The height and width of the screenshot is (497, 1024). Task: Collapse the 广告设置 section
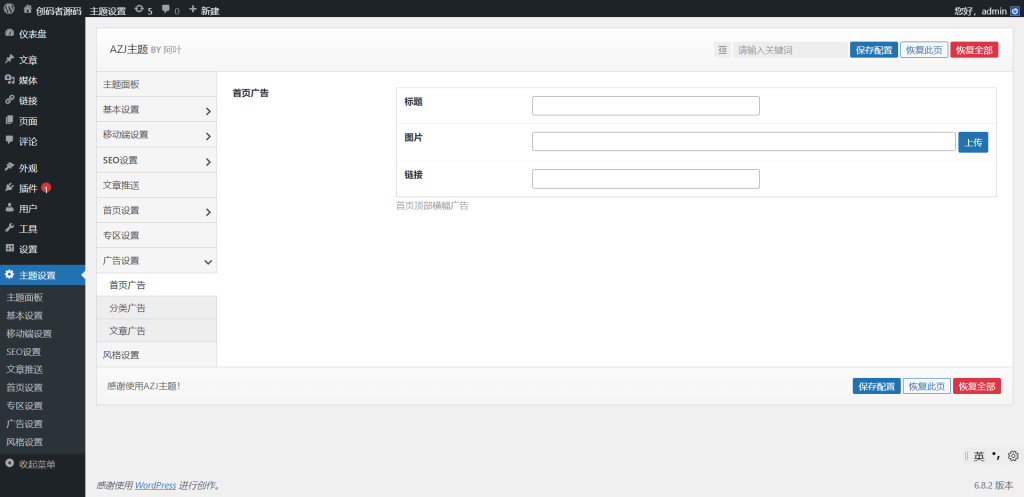pos(156,261)
